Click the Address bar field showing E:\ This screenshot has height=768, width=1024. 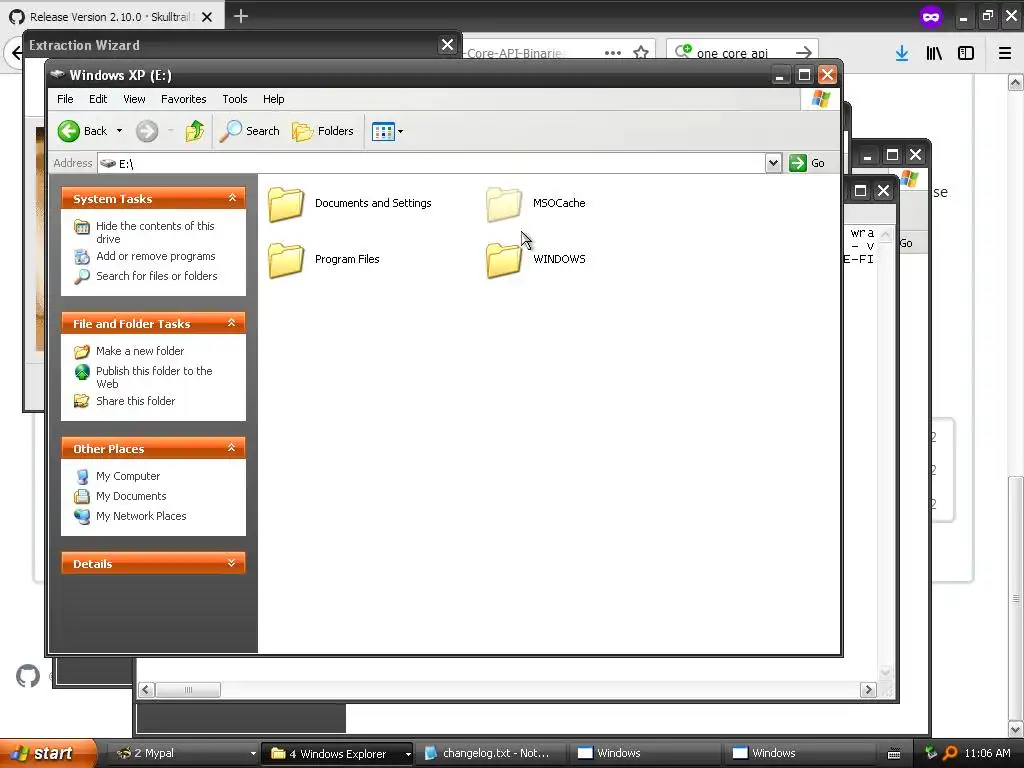[431, 163]
